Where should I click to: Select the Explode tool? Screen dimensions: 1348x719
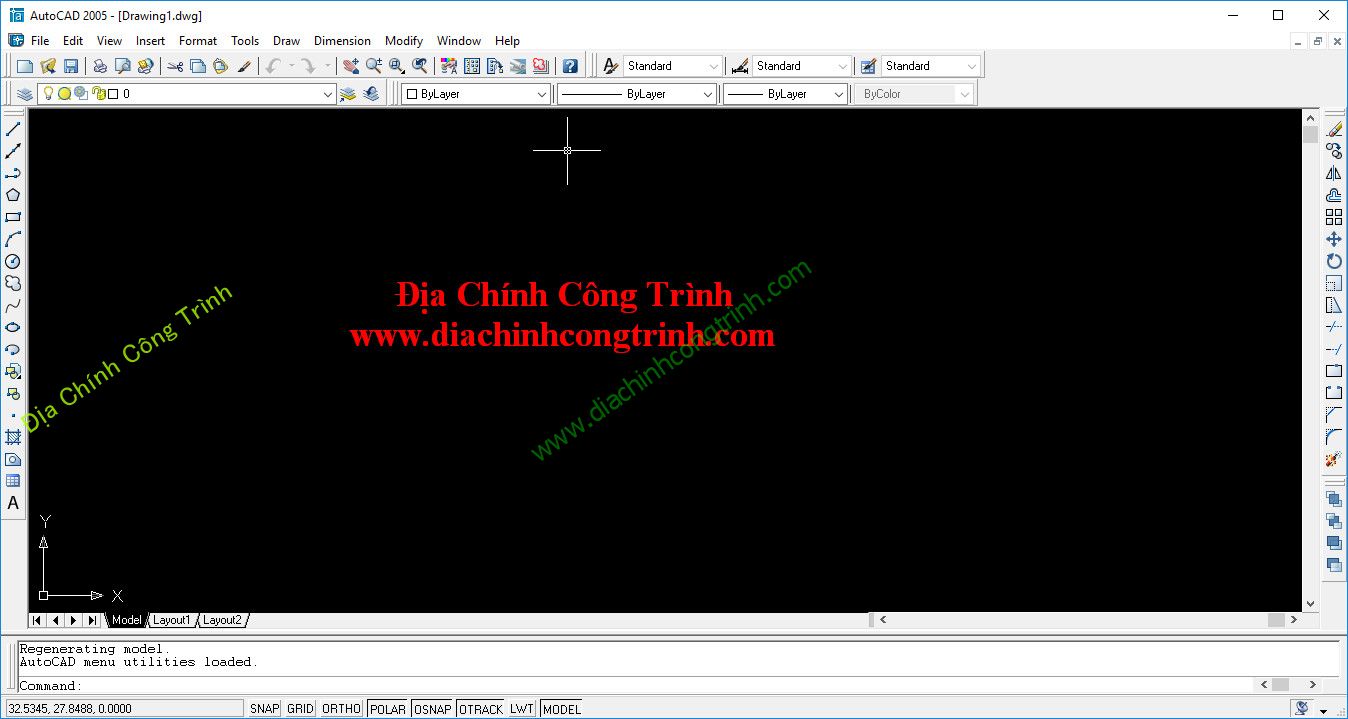click(x=1334, y=459)
